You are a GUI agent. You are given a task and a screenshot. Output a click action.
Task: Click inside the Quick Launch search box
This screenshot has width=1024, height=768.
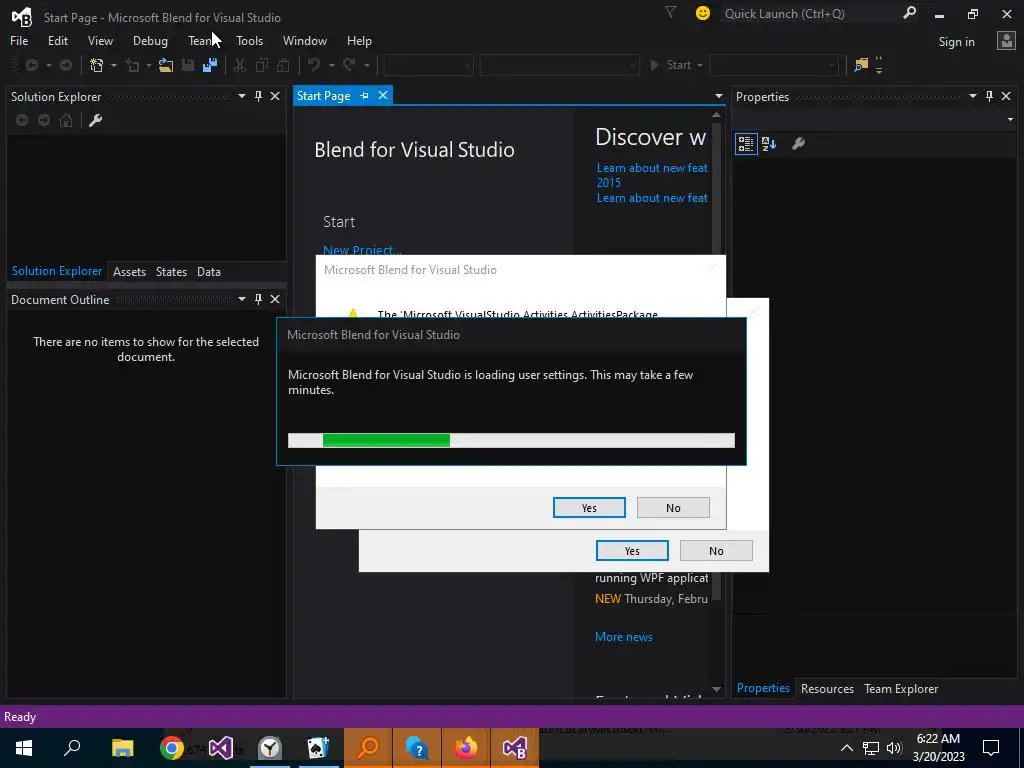click(x=810, y=13)
